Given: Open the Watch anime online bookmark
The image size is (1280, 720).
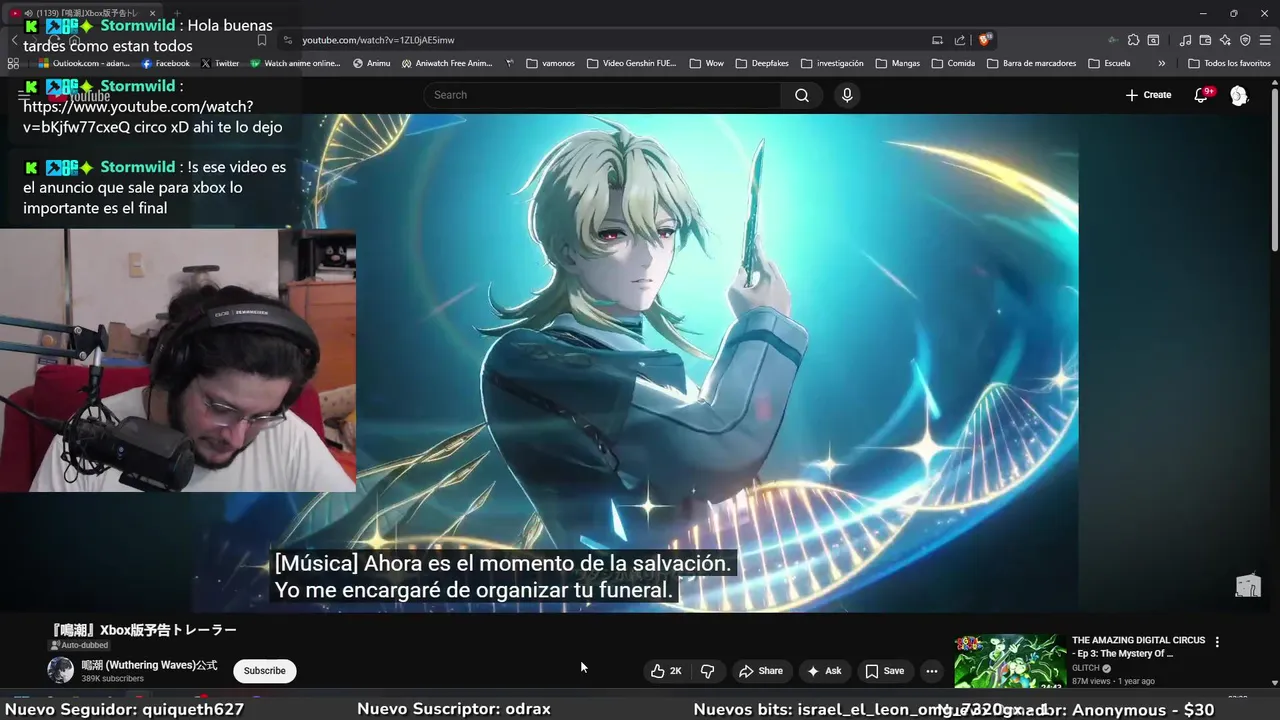Looking at the screenshot, I should (x=296, y=63).
